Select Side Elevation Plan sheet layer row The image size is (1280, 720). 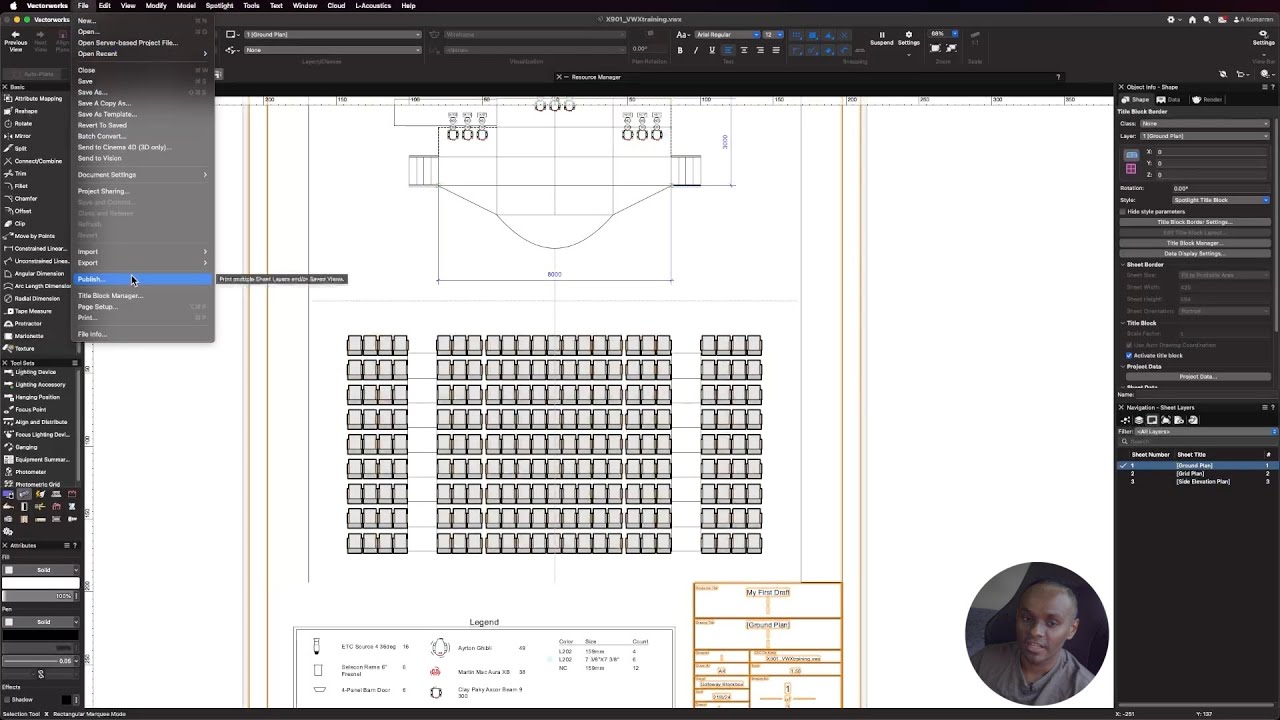coord(1195,482)
